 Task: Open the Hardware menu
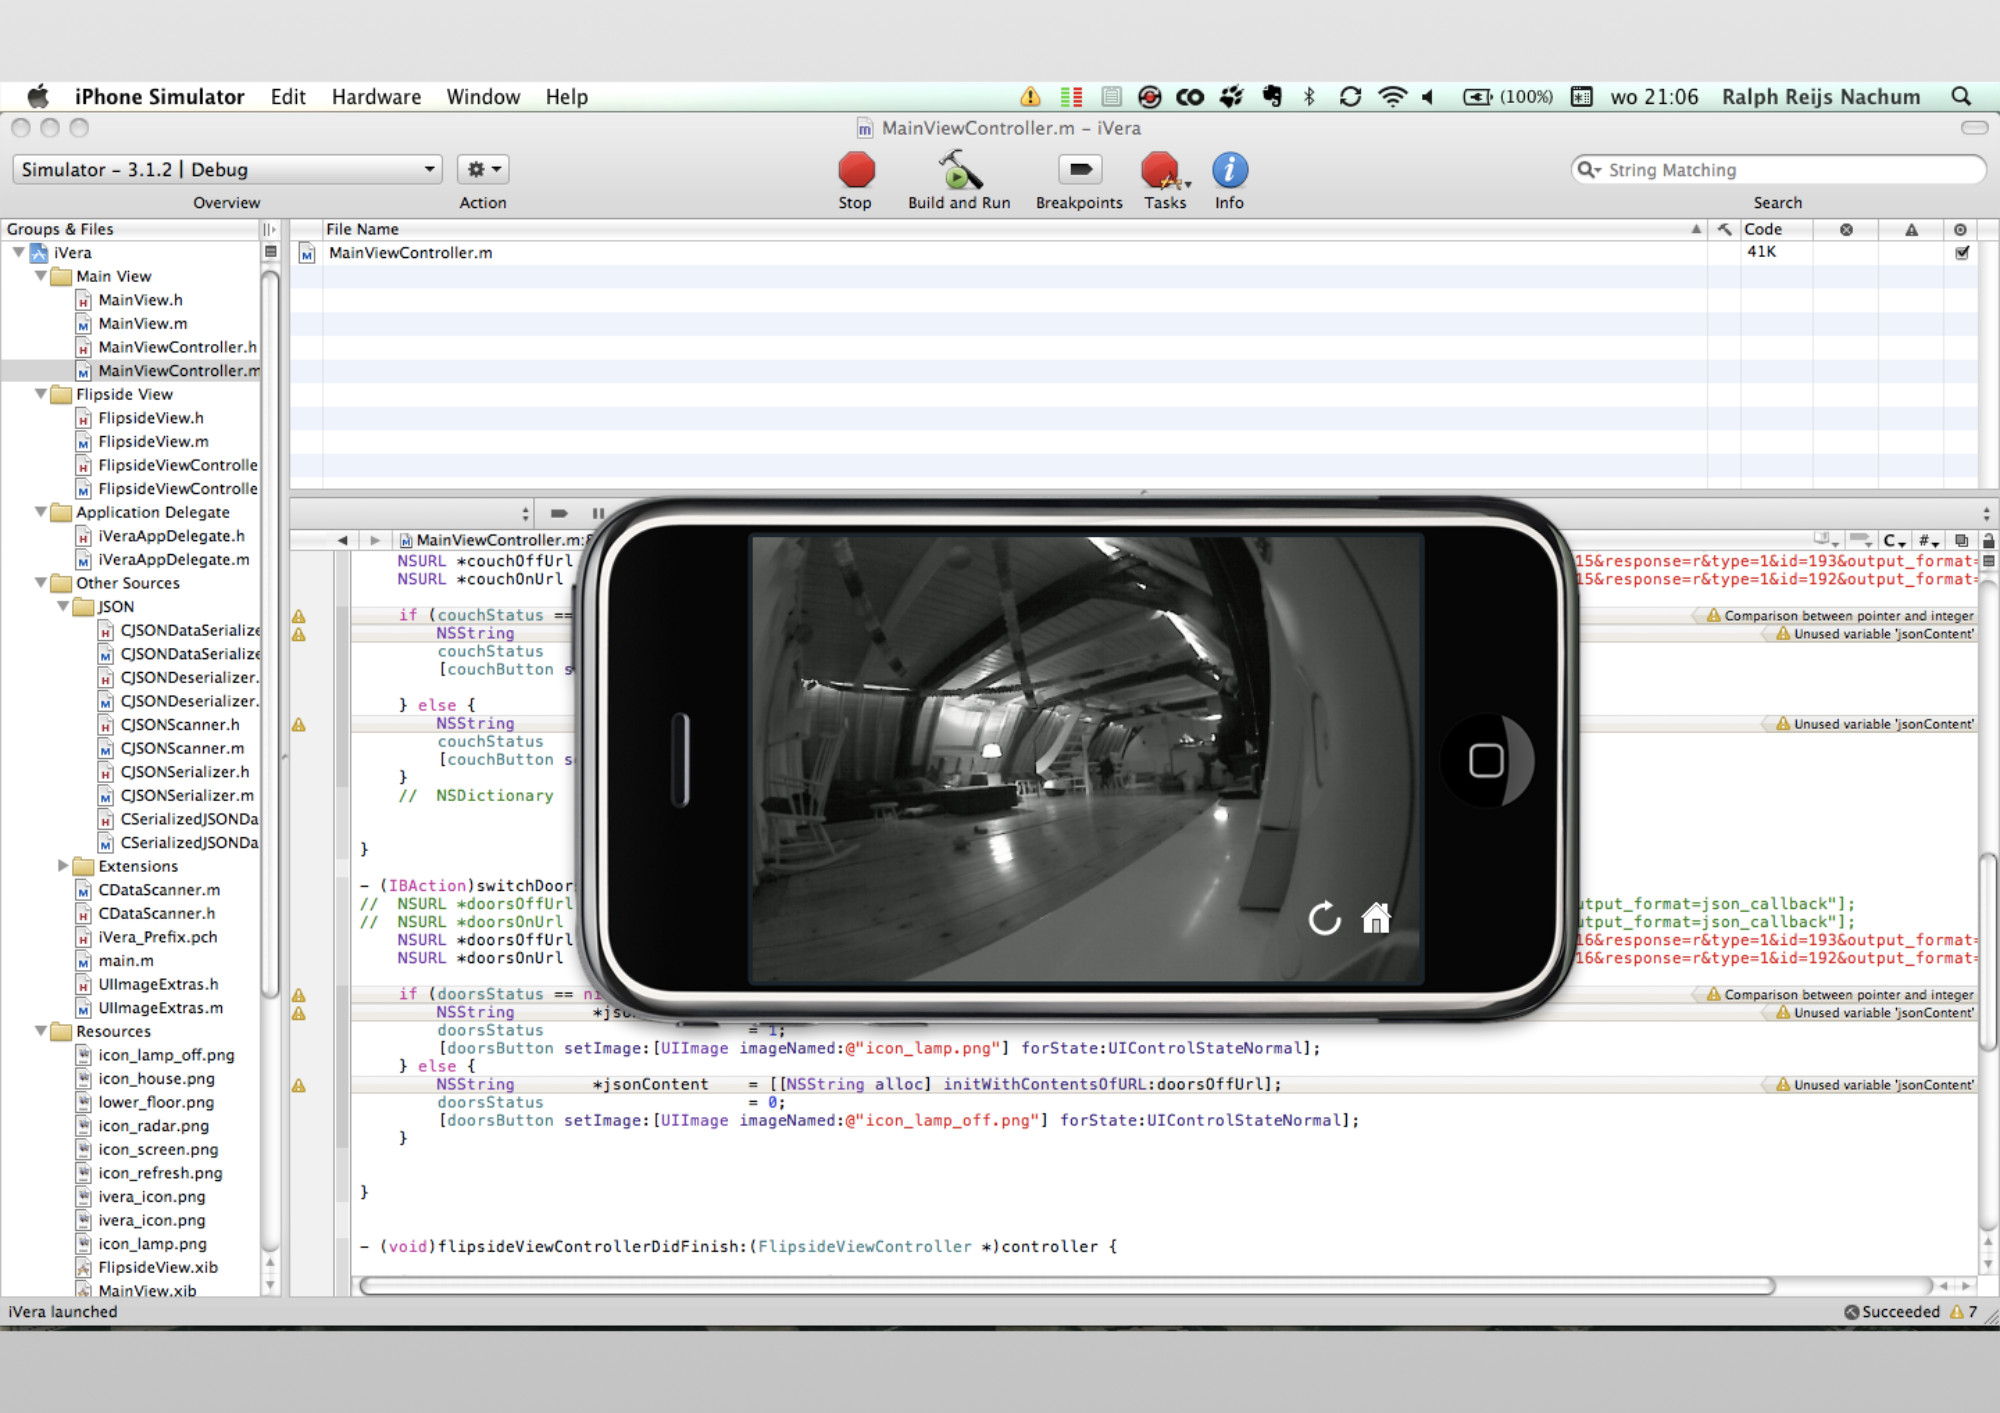click(x=376, y=97)
